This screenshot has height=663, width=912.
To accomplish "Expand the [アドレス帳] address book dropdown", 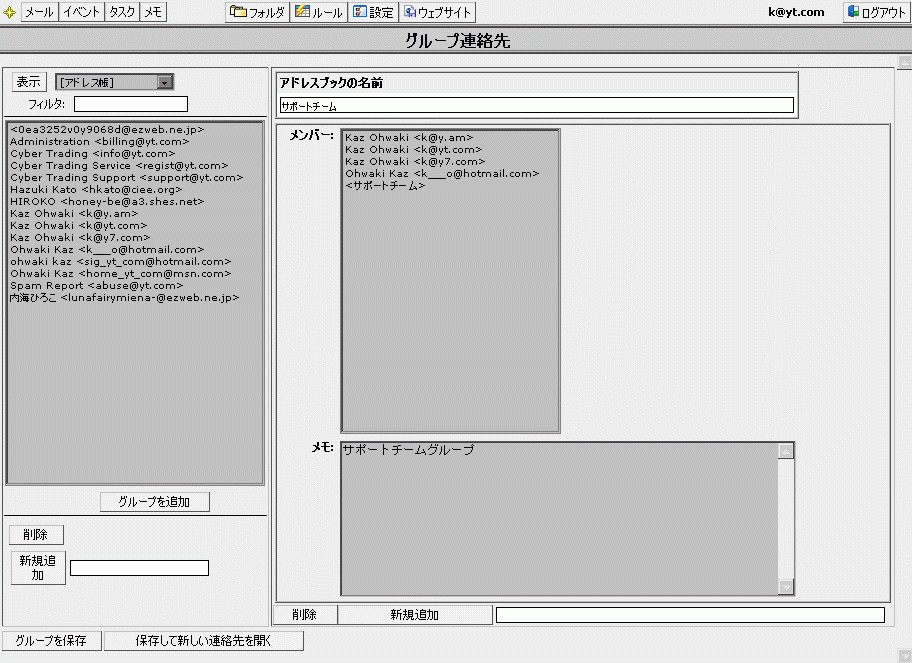I will pos(166,82).
